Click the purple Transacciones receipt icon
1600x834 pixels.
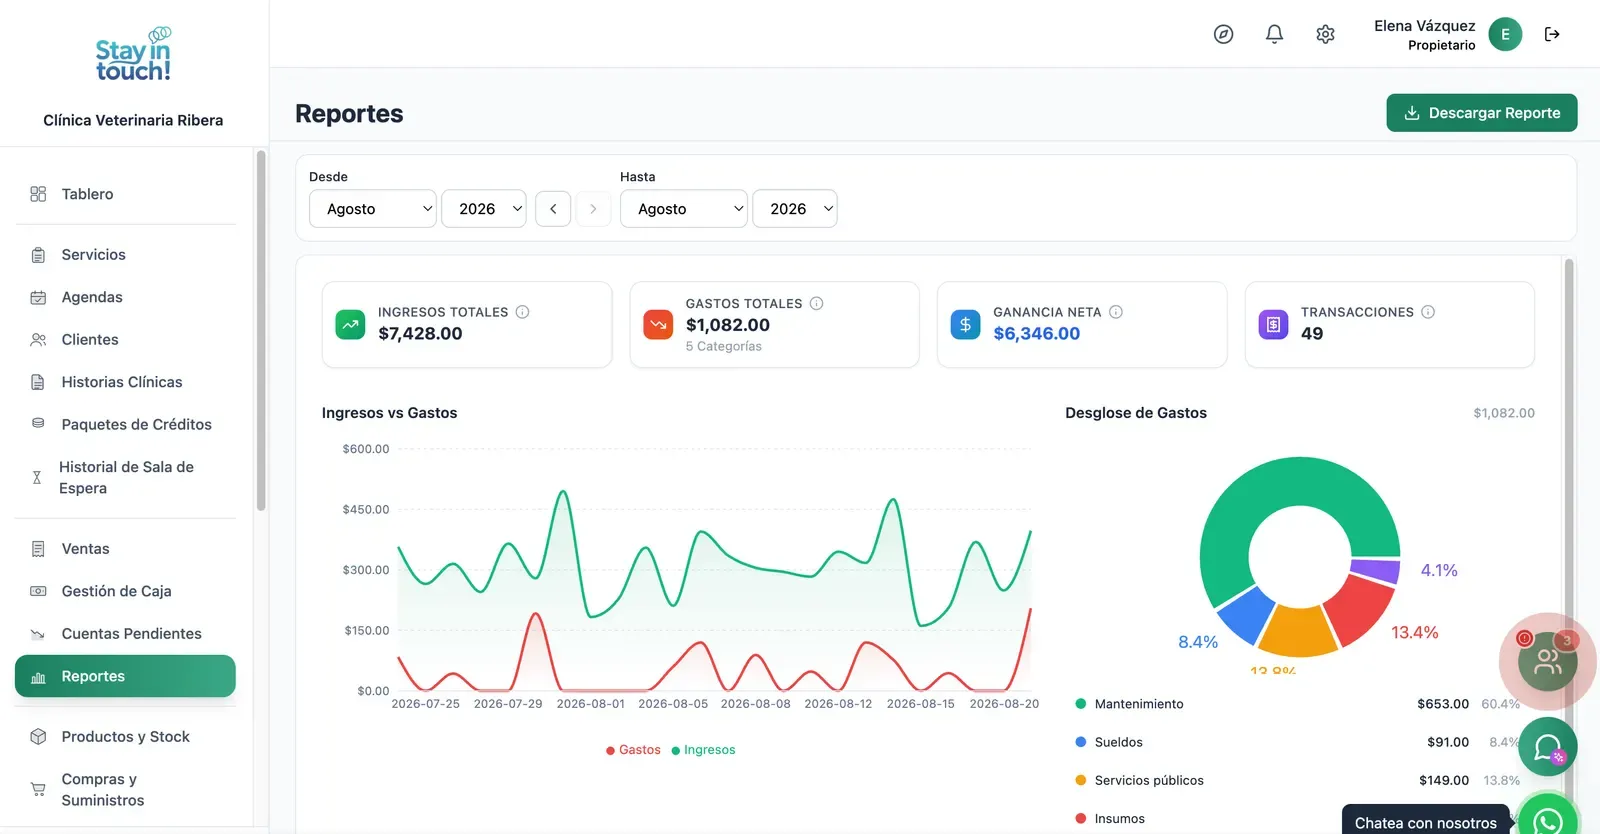(x=1273, y=324)
